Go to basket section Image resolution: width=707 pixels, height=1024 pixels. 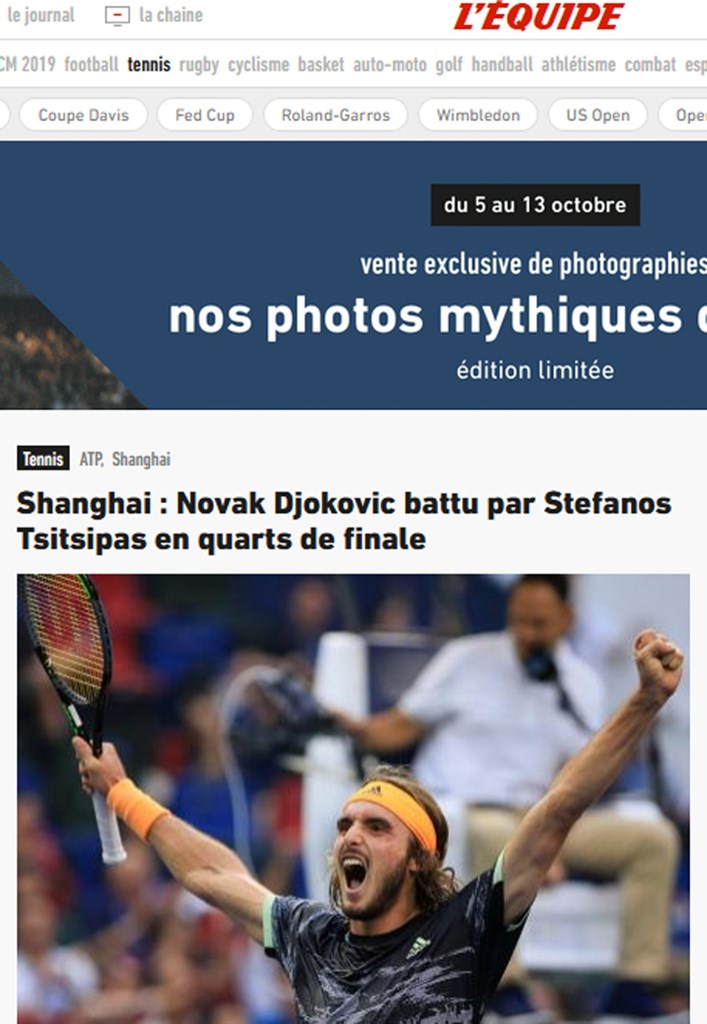pos(321,65)
